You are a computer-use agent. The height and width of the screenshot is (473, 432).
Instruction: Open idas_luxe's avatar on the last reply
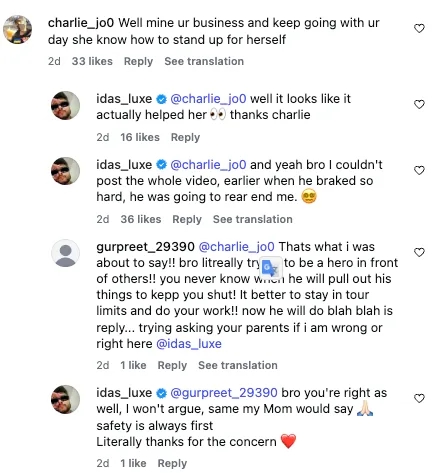(x=65, y=399)
